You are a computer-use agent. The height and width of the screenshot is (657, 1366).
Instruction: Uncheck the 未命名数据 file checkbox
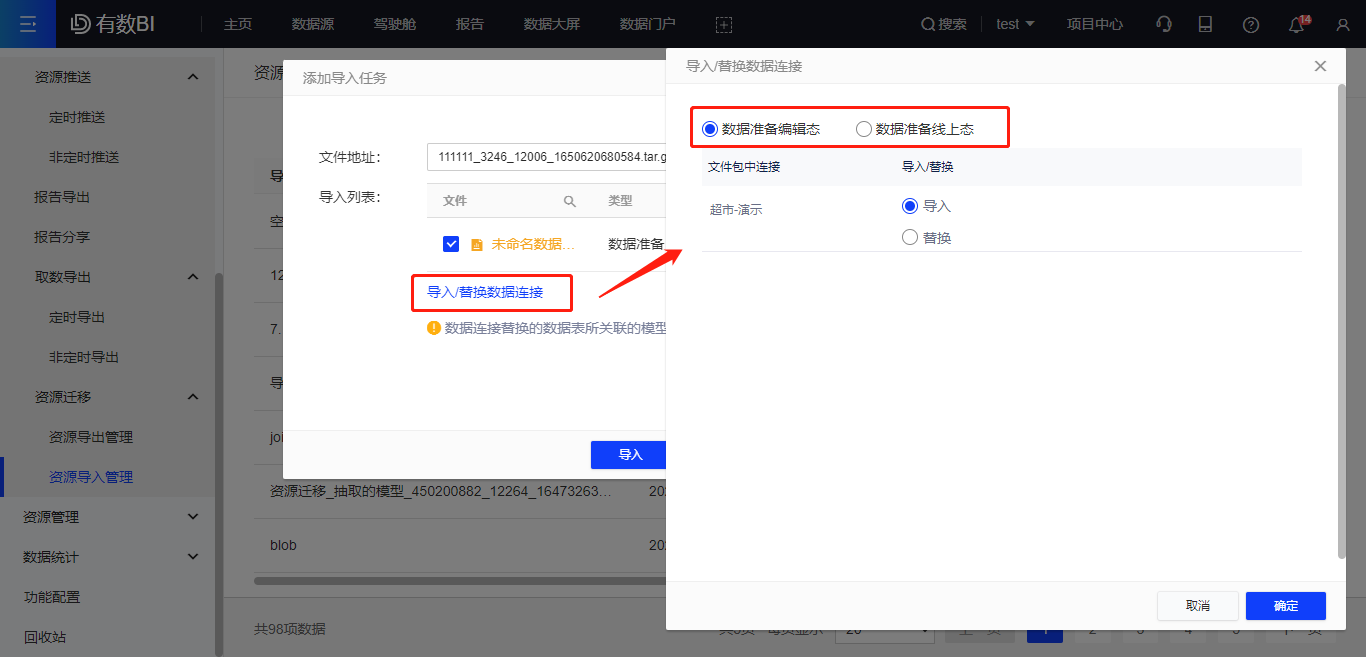[451, 243]
